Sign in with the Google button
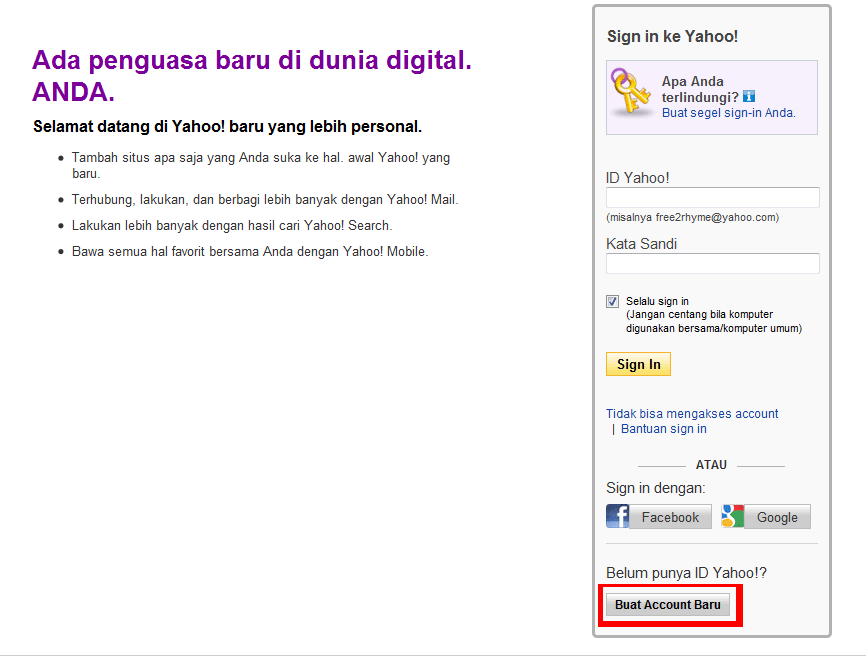 click(x=766, y=516)
